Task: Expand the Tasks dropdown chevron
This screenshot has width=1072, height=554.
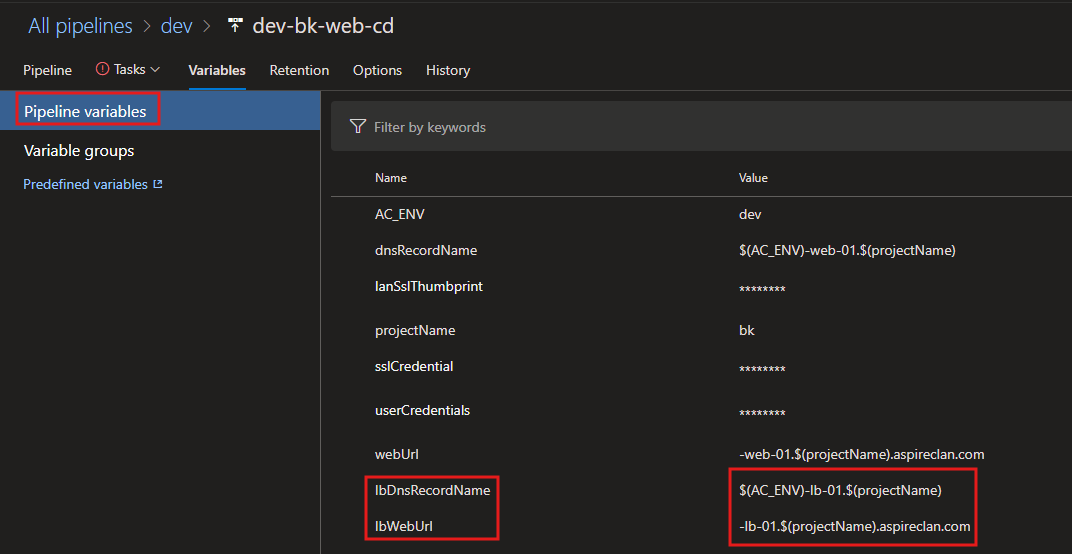Action: coord(155,70)
